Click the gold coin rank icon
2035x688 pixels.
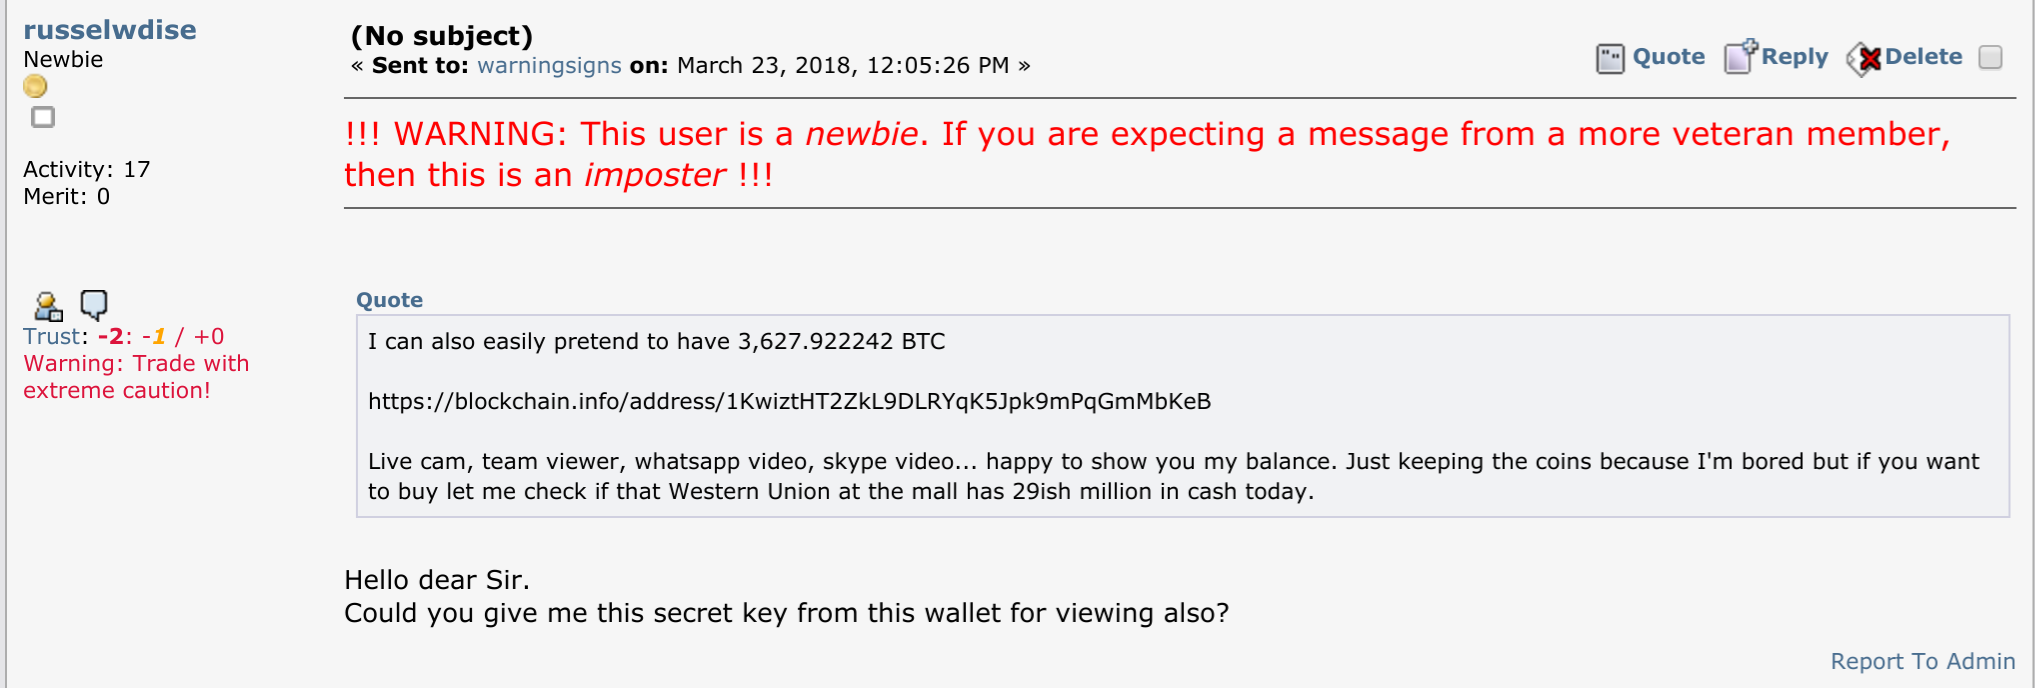35,87
